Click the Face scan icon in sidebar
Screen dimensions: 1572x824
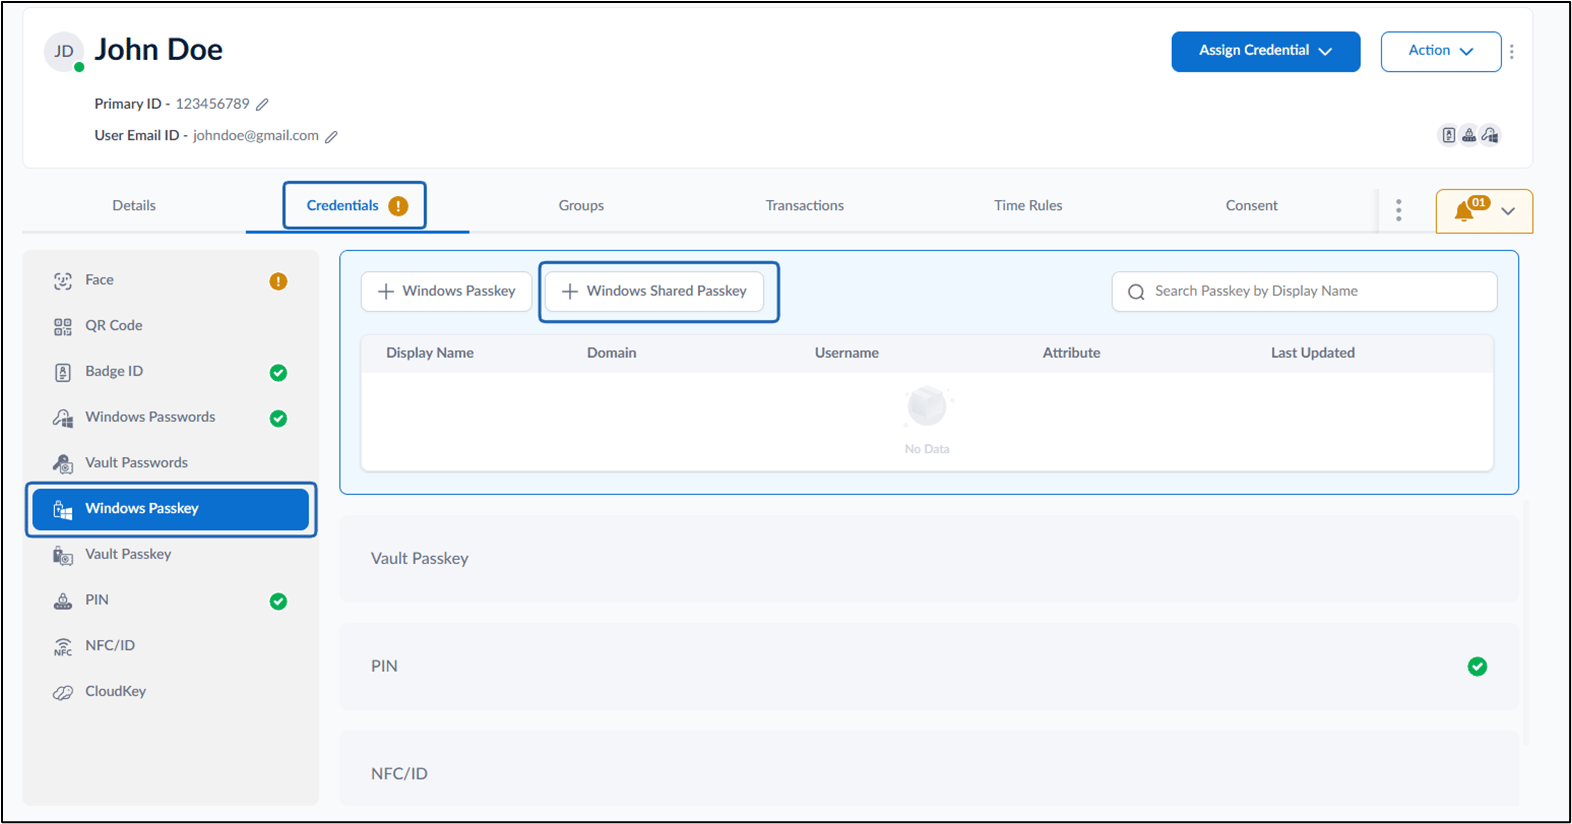pos(63,281)
